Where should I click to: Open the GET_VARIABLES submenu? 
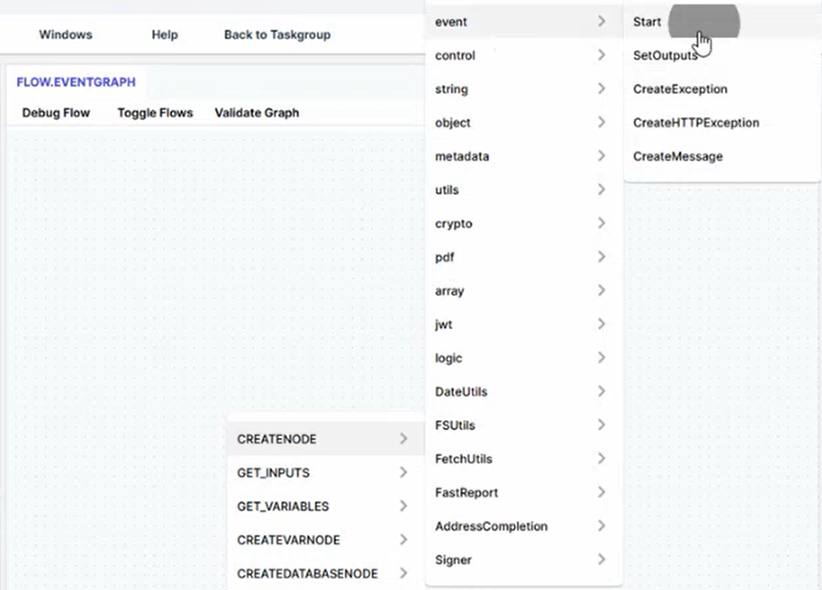point(326,506)
